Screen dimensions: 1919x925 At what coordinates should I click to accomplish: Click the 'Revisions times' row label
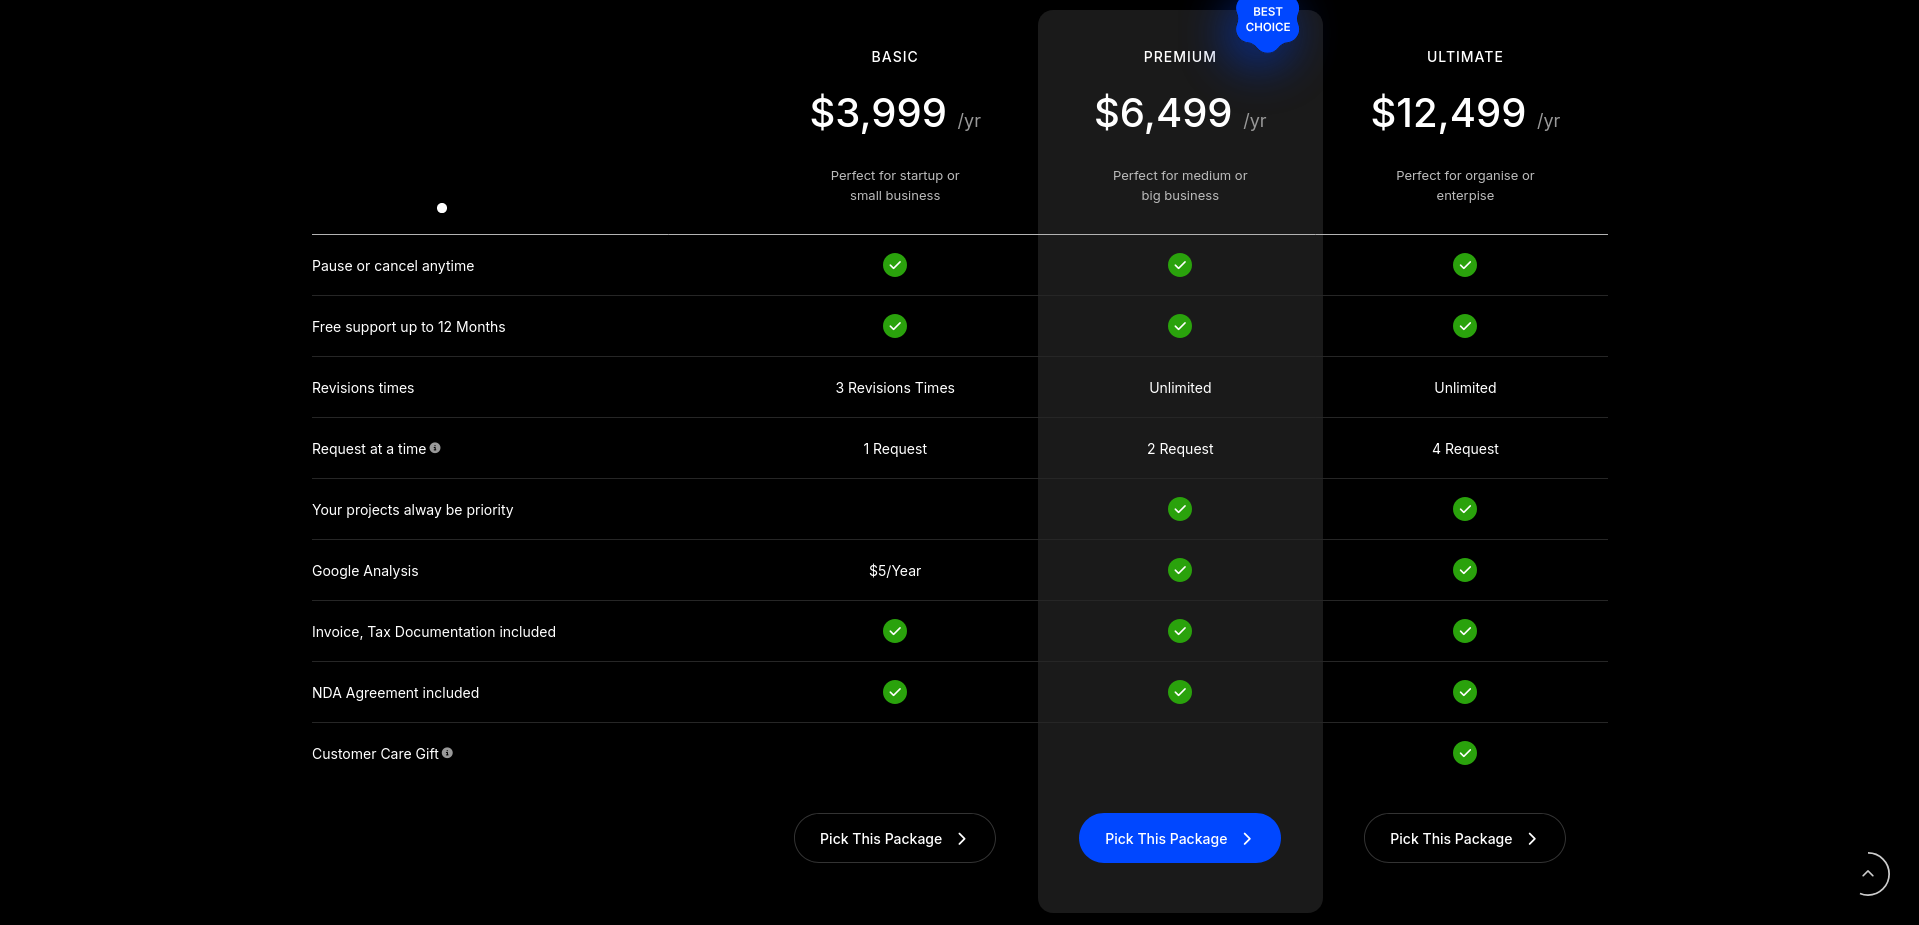point(363,388)
